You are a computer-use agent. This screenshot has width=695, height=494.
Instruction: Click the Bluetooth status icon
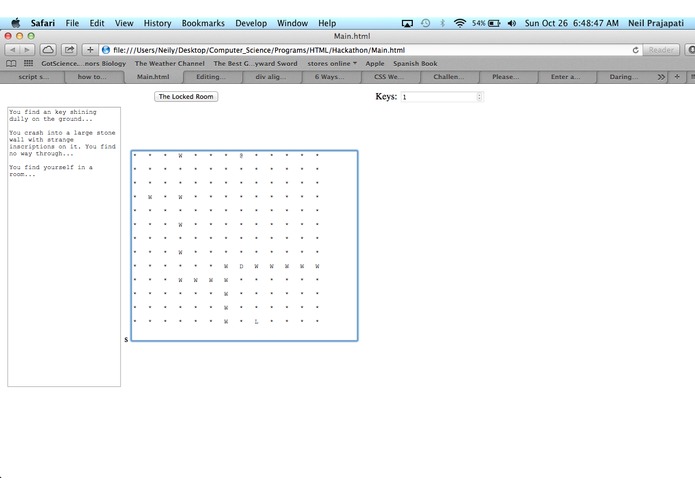click(x=442, y=23)
